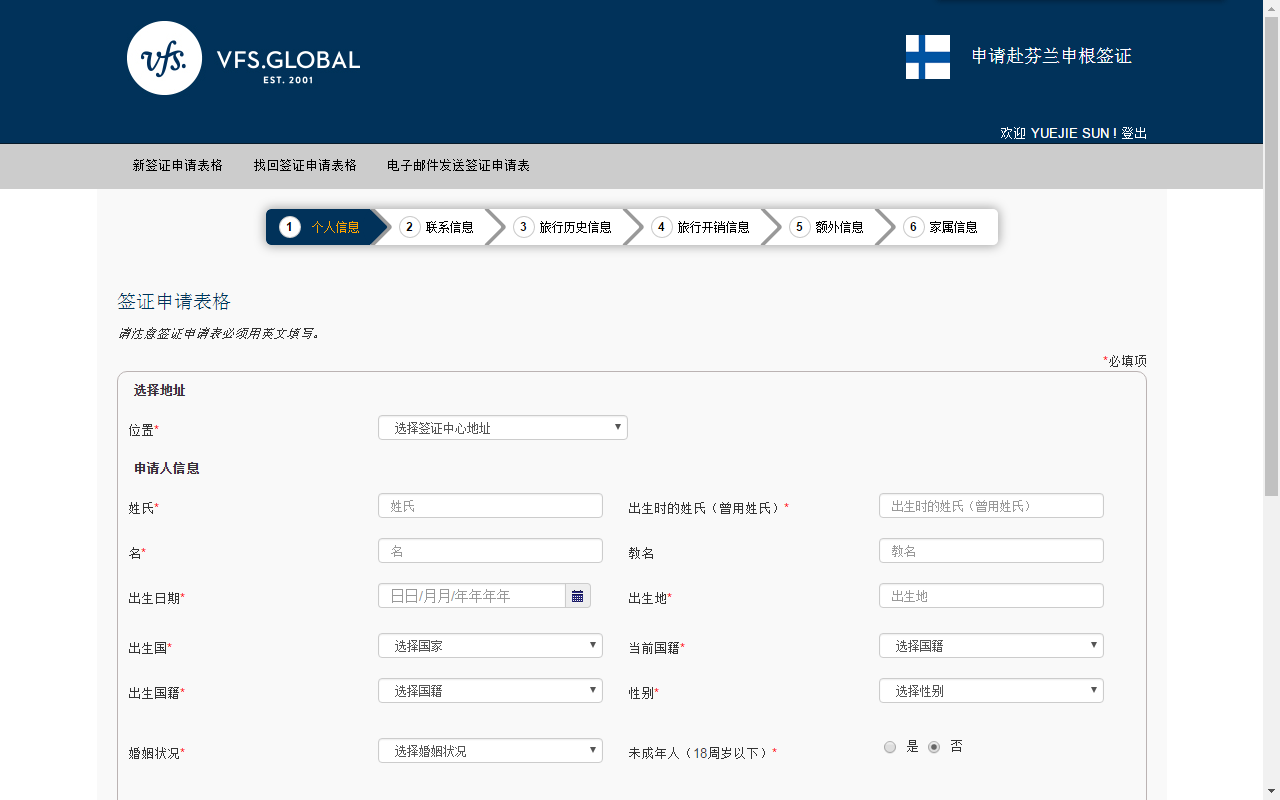Click the 名 given name input field
The image size is (1280, 800).
[x=490, y=551]
